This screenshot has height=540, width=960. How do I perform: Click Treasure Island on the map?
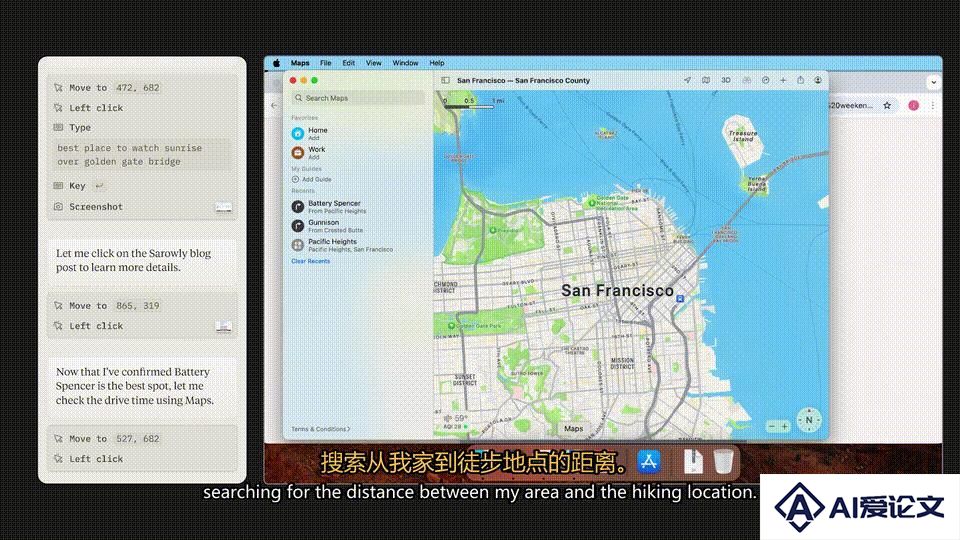(x=743, y=135)
